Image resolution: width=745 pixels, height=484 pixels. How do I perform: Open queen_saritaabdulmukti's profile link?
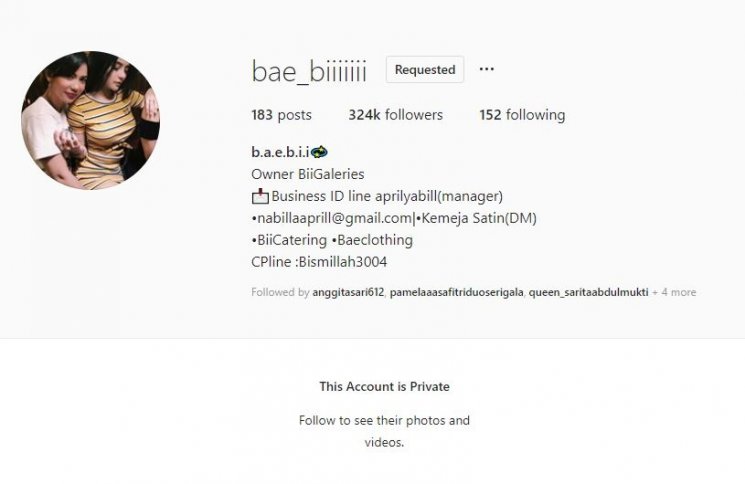click(x=588, y=292)
